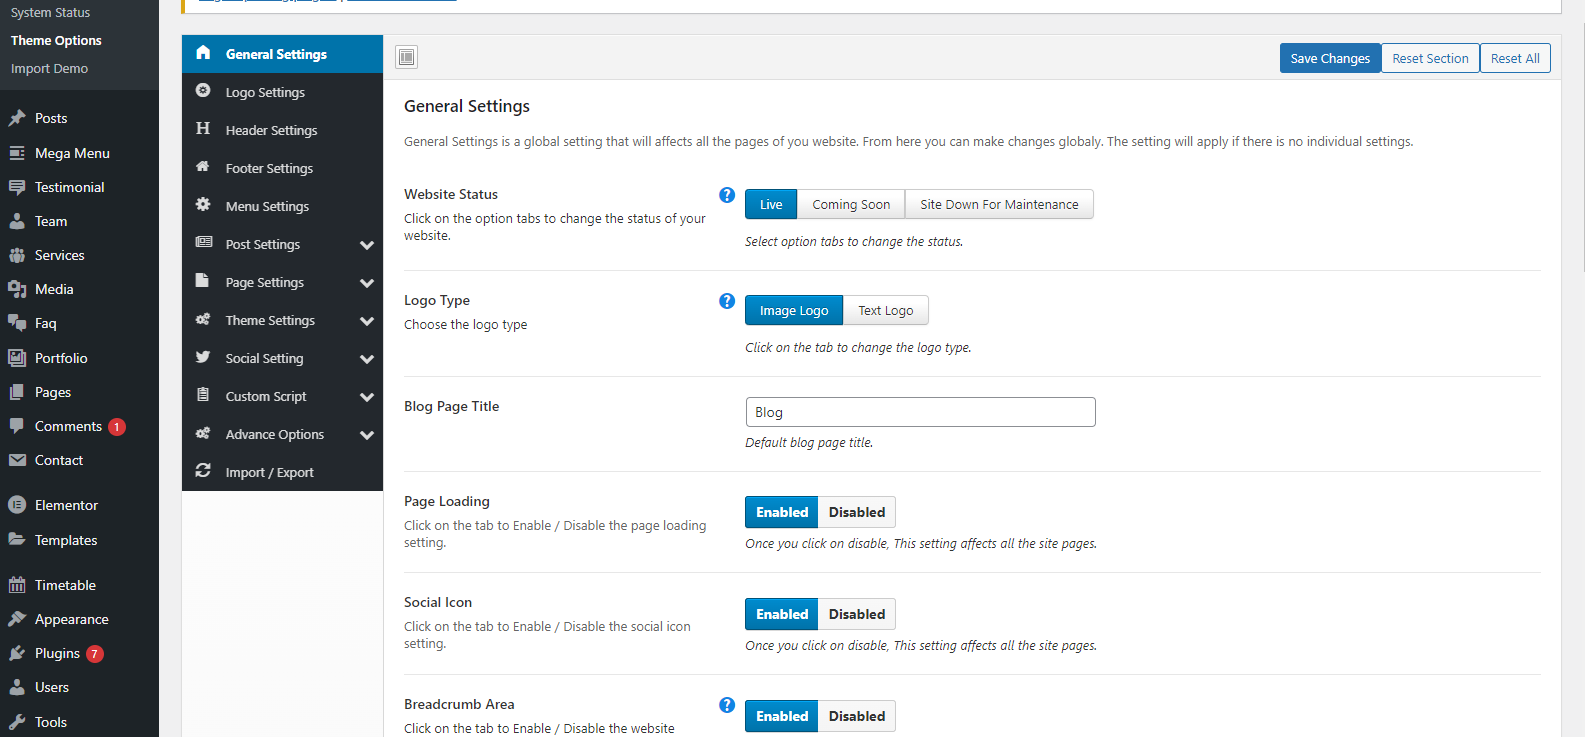The height and width of the screenshot is (737, 1585).
Task: Click the expand-all options icon beside General Settings
Action: click(x=406, y=57)
